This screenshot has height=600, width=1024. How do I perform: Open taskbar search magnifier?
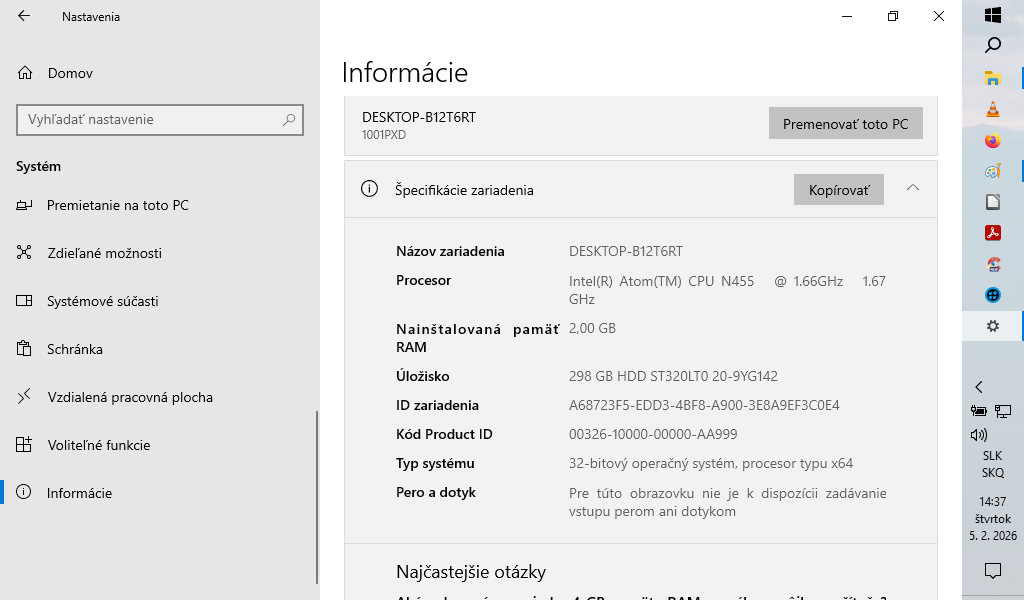993,45
